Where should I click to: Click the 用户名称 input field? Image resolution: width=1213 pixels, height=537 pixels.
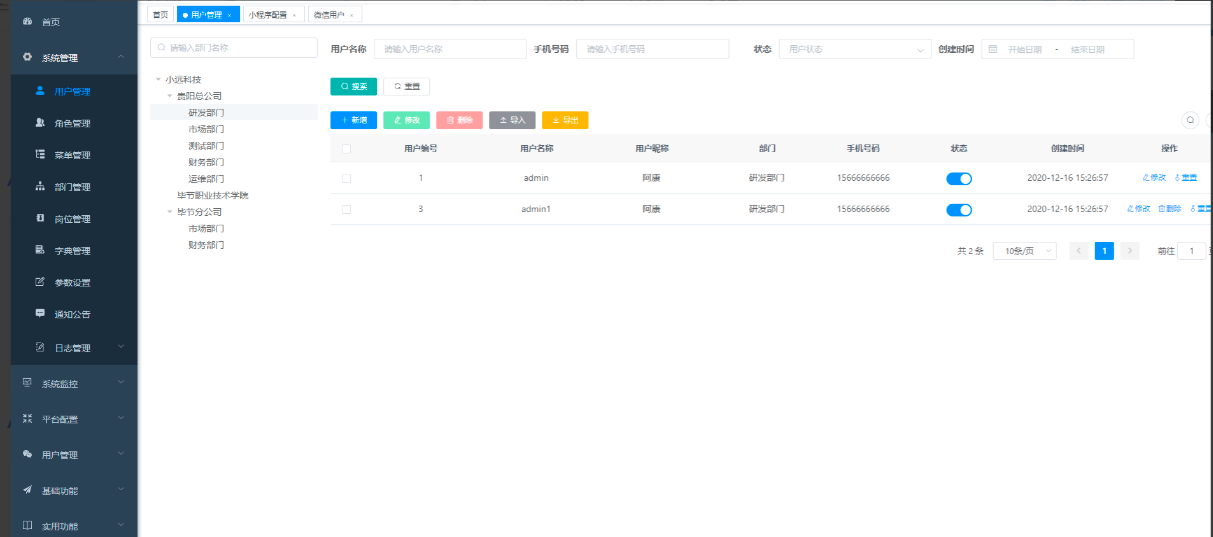coord(450,49)
